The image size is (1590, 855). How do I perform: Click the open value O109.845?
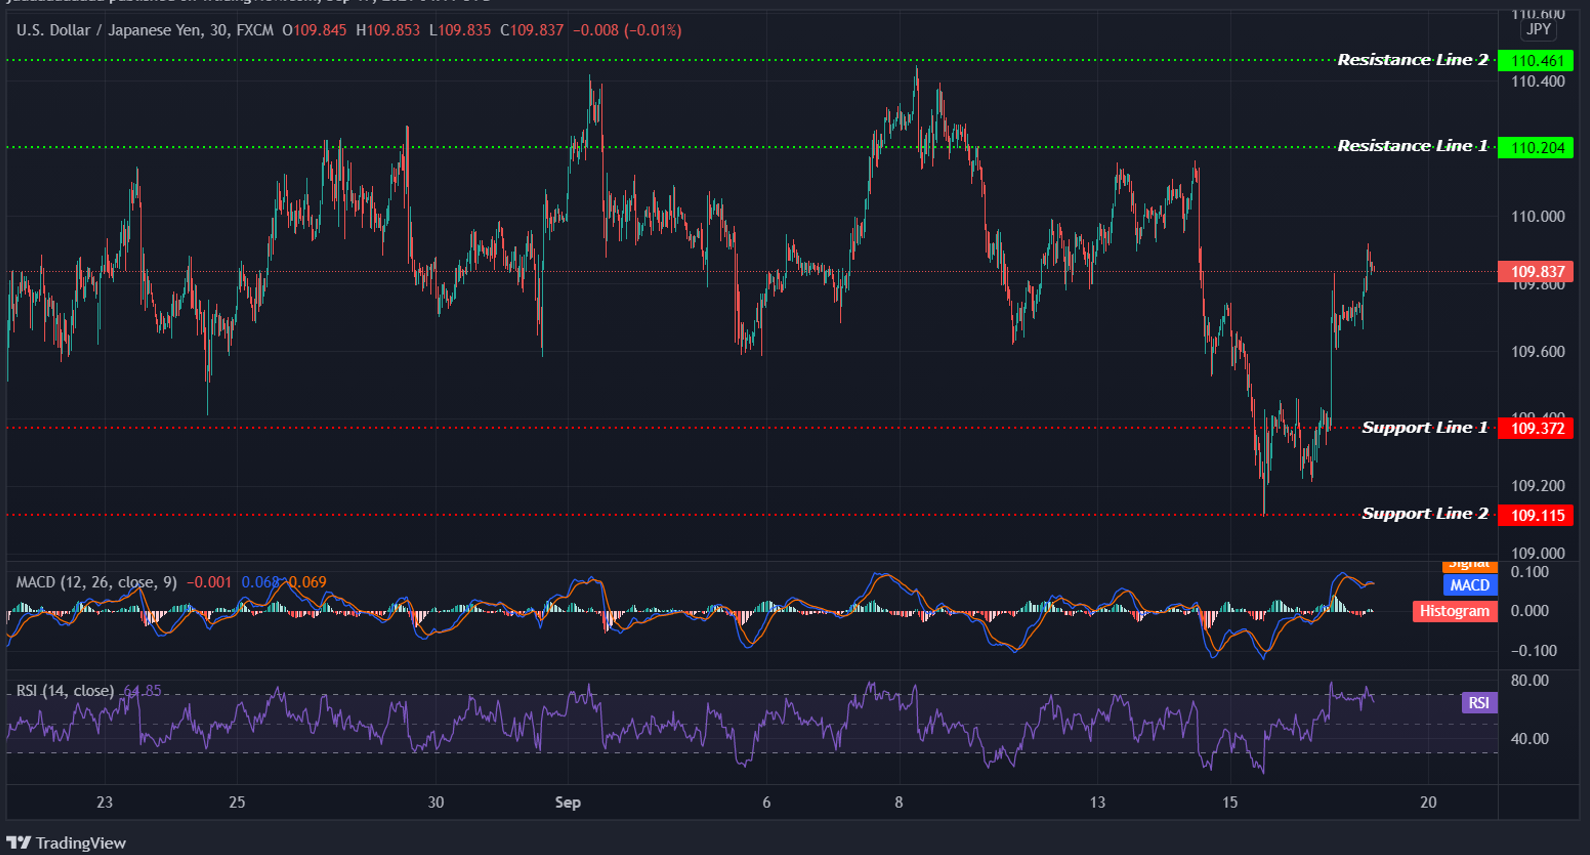314,30
